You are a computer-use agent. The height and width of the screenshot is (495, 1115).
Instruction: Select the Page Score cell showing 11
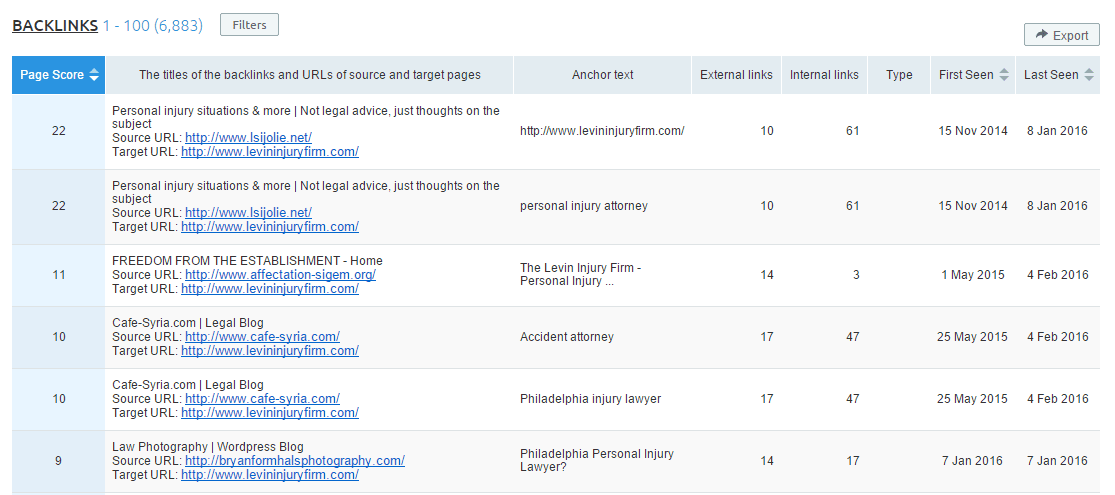[58, 275]
